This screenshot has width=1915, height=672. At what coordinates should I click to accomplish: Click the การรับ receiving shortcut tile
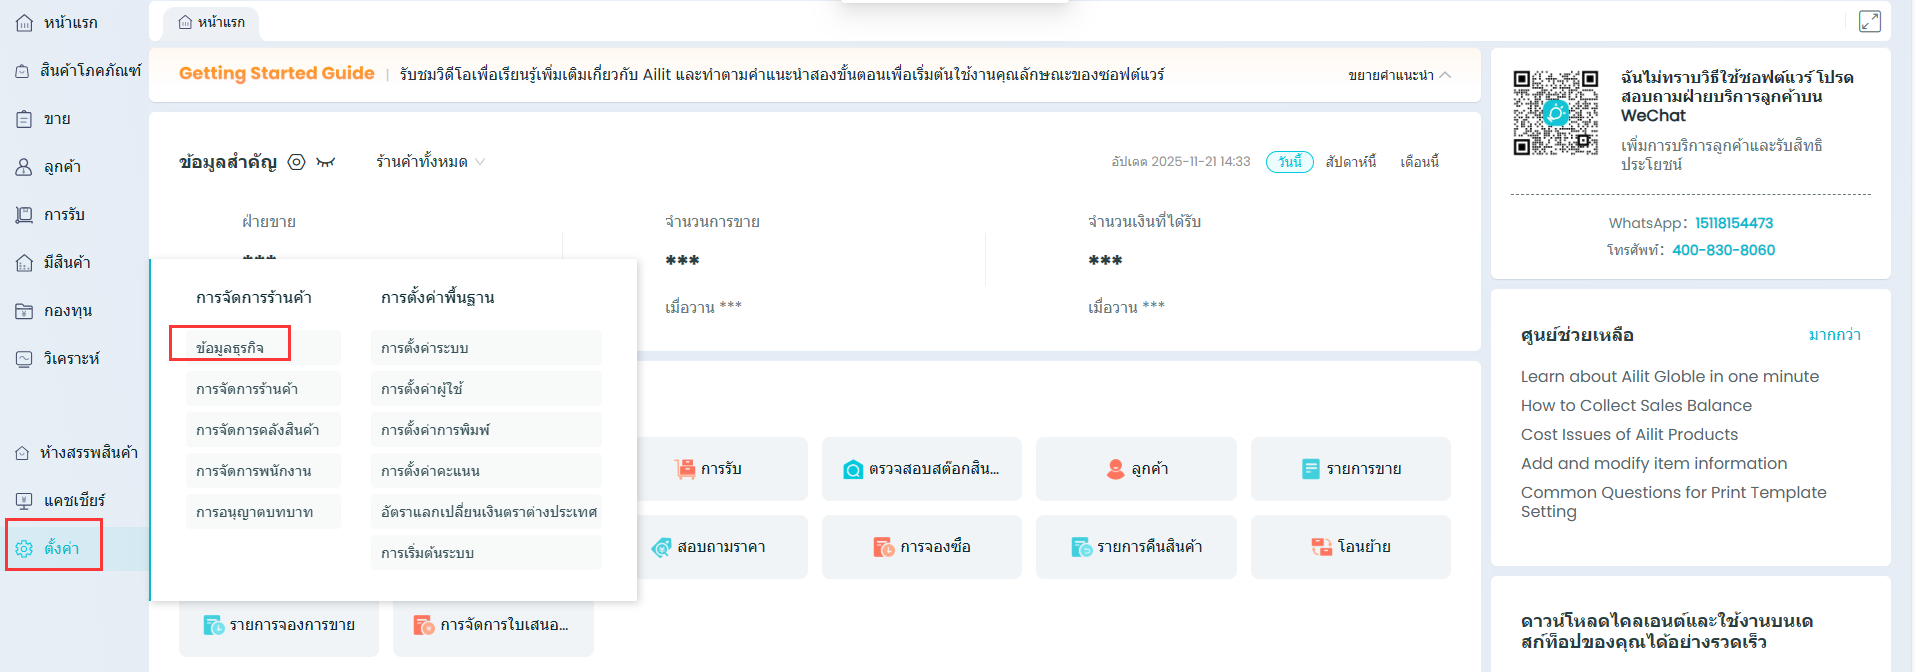point(709,468)
